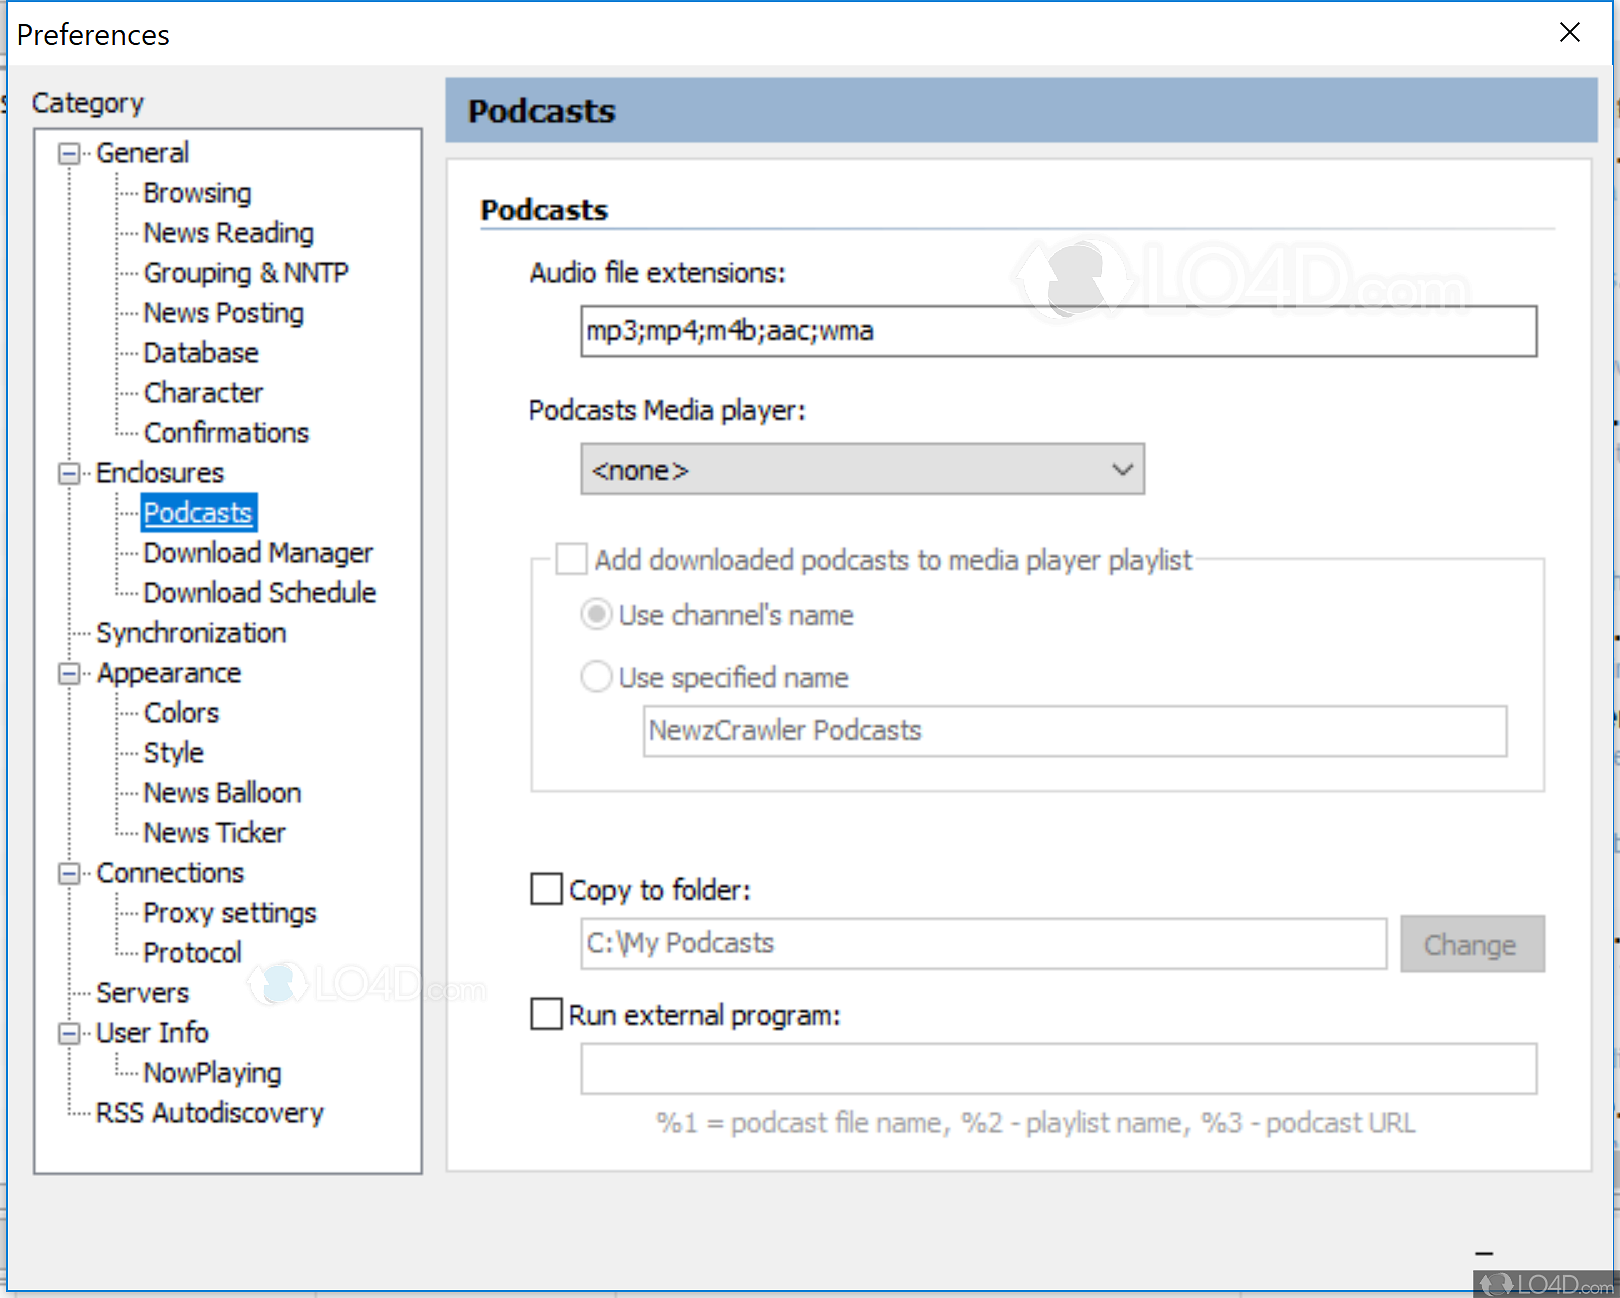The image size is (1620, 1298).
Task: Select Use channel's name radio button
Action: pos(597,614)
